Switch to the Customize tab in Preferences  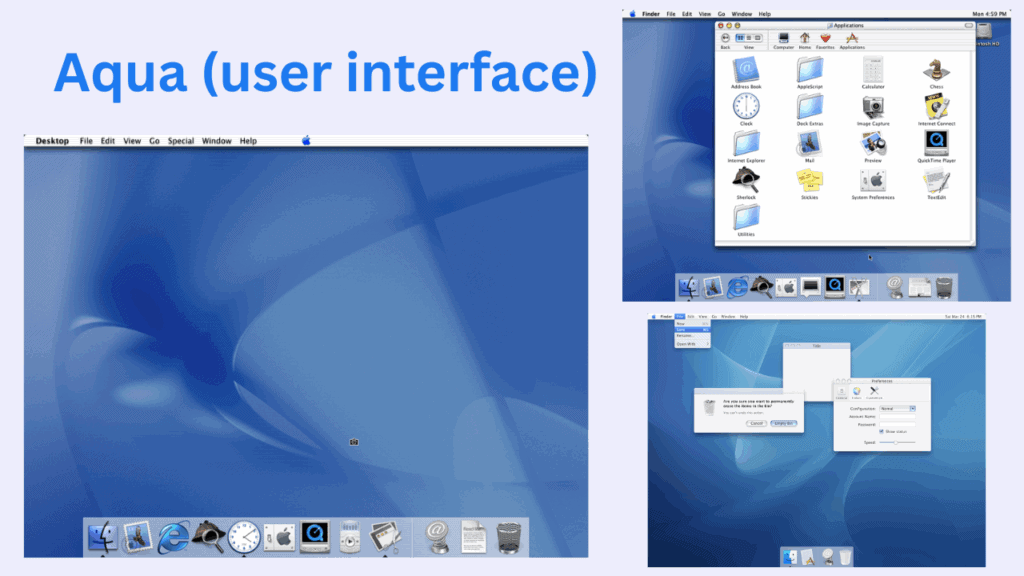tap(872, 392)
